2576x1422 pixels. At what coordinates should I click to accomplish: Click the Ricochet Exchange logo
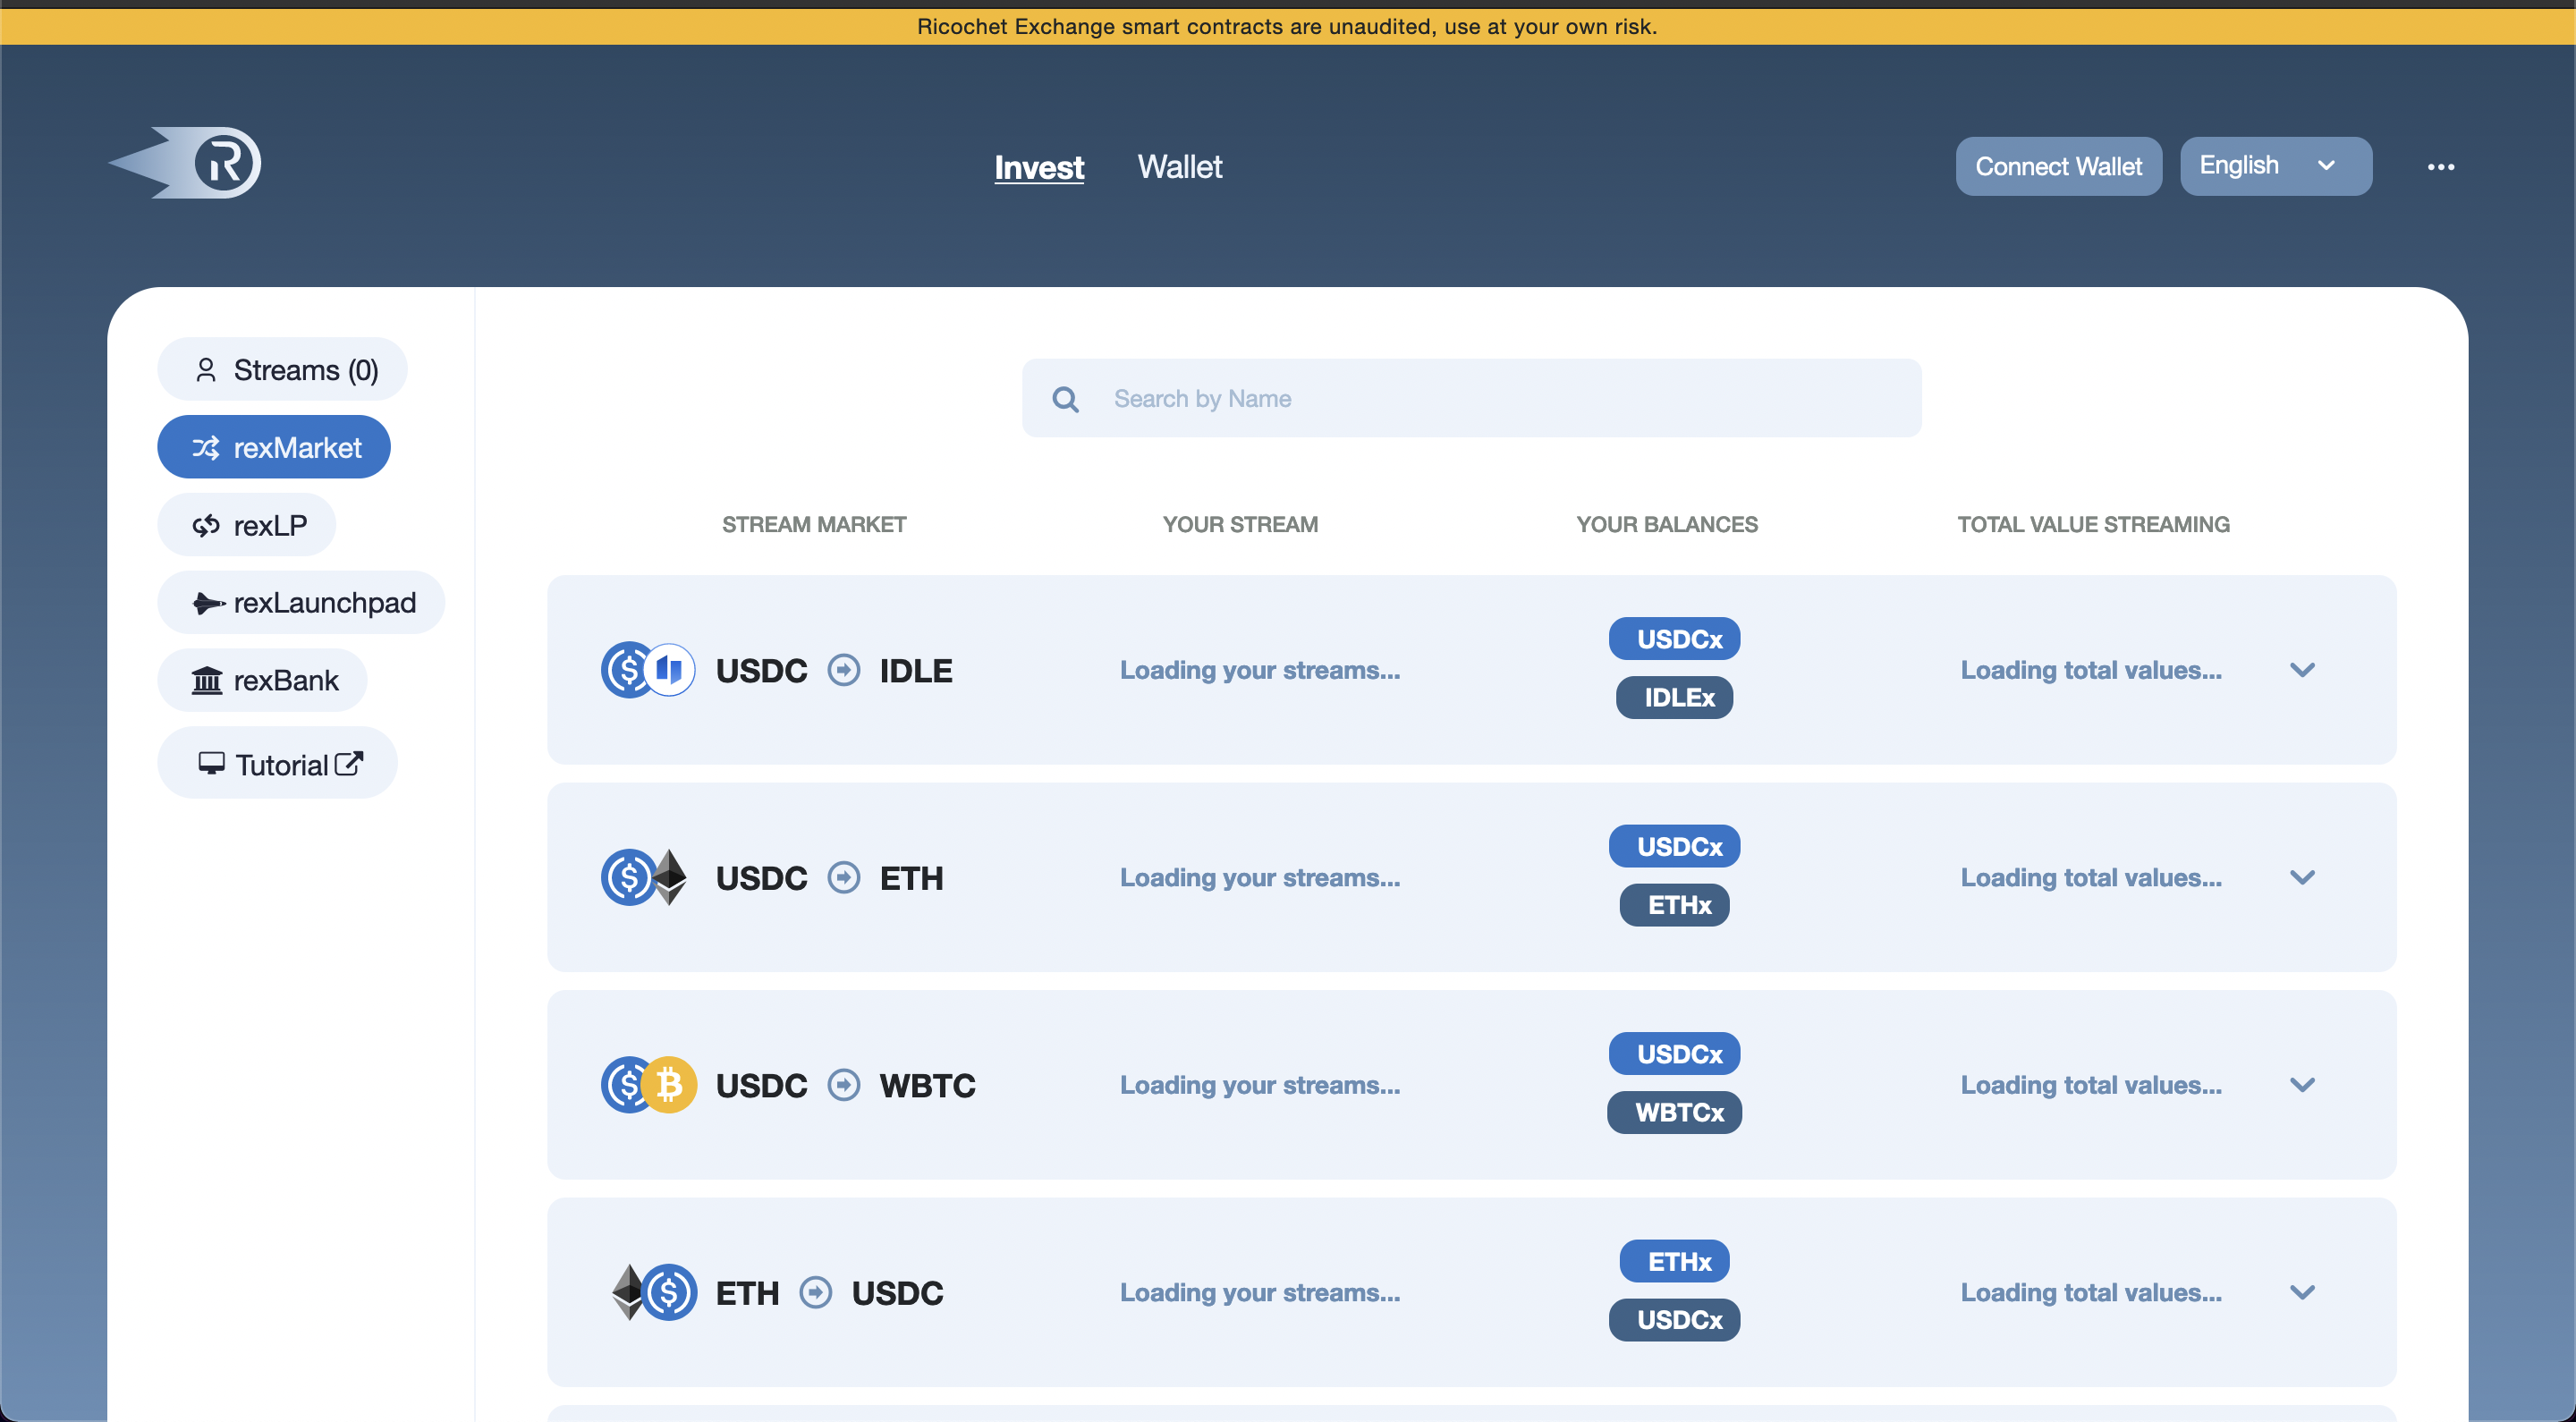pyautogui.click(x=184, y=163)
